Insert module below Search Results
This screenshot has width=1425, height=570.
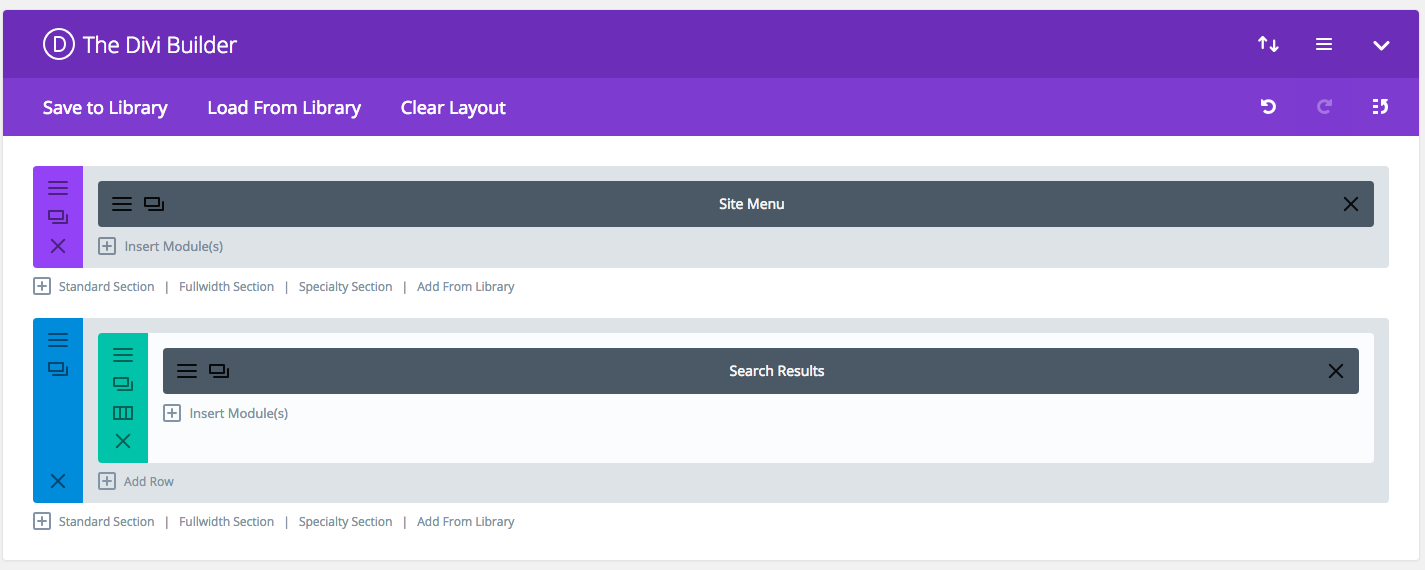(226, 413)
